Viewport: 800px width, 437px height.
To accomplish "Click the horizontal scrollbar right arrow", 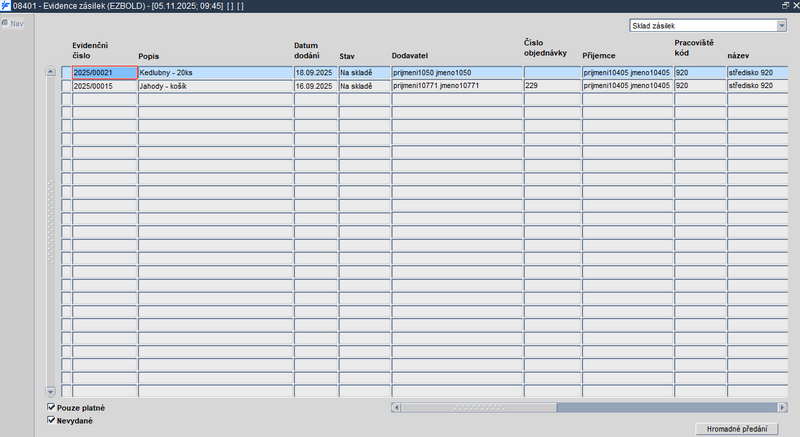I will (782, 407).
